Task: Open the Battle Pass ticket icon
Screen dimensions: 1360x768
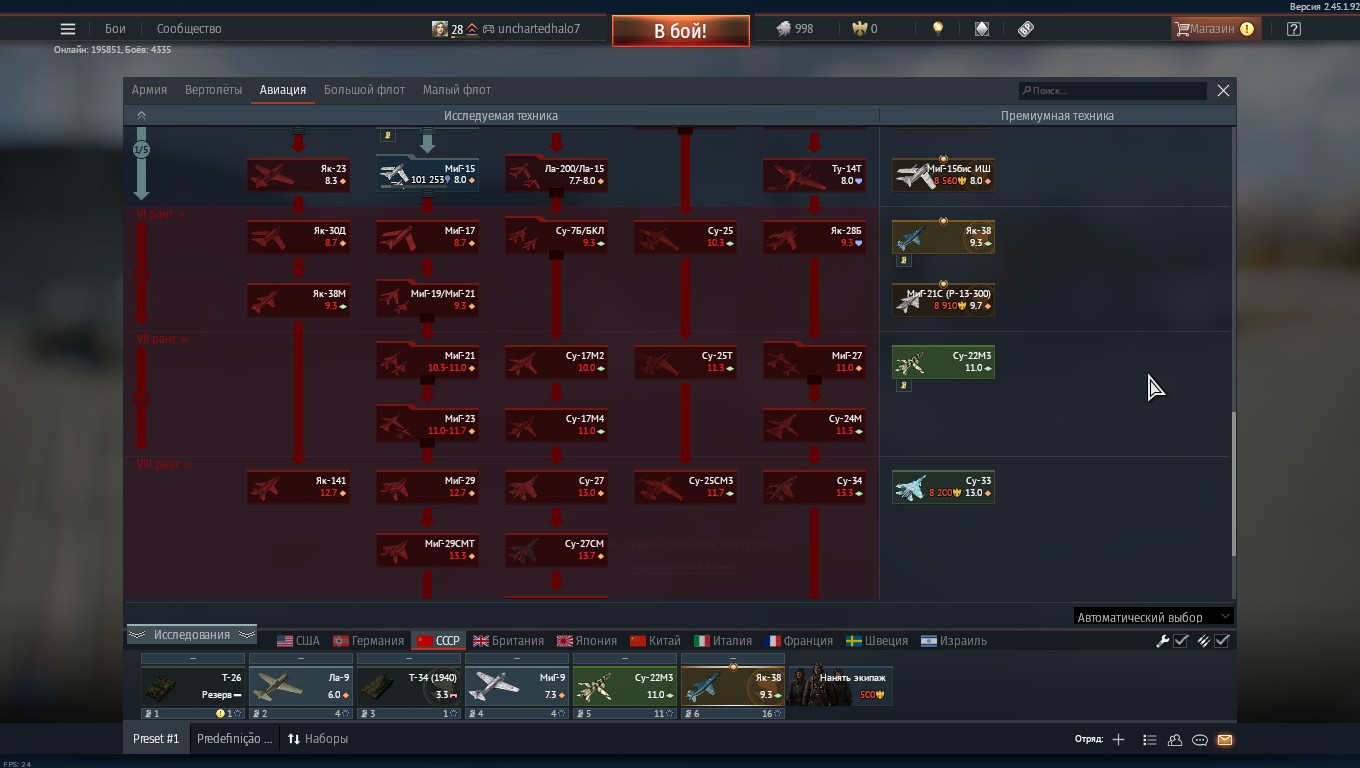Action: pos(1026,29)
